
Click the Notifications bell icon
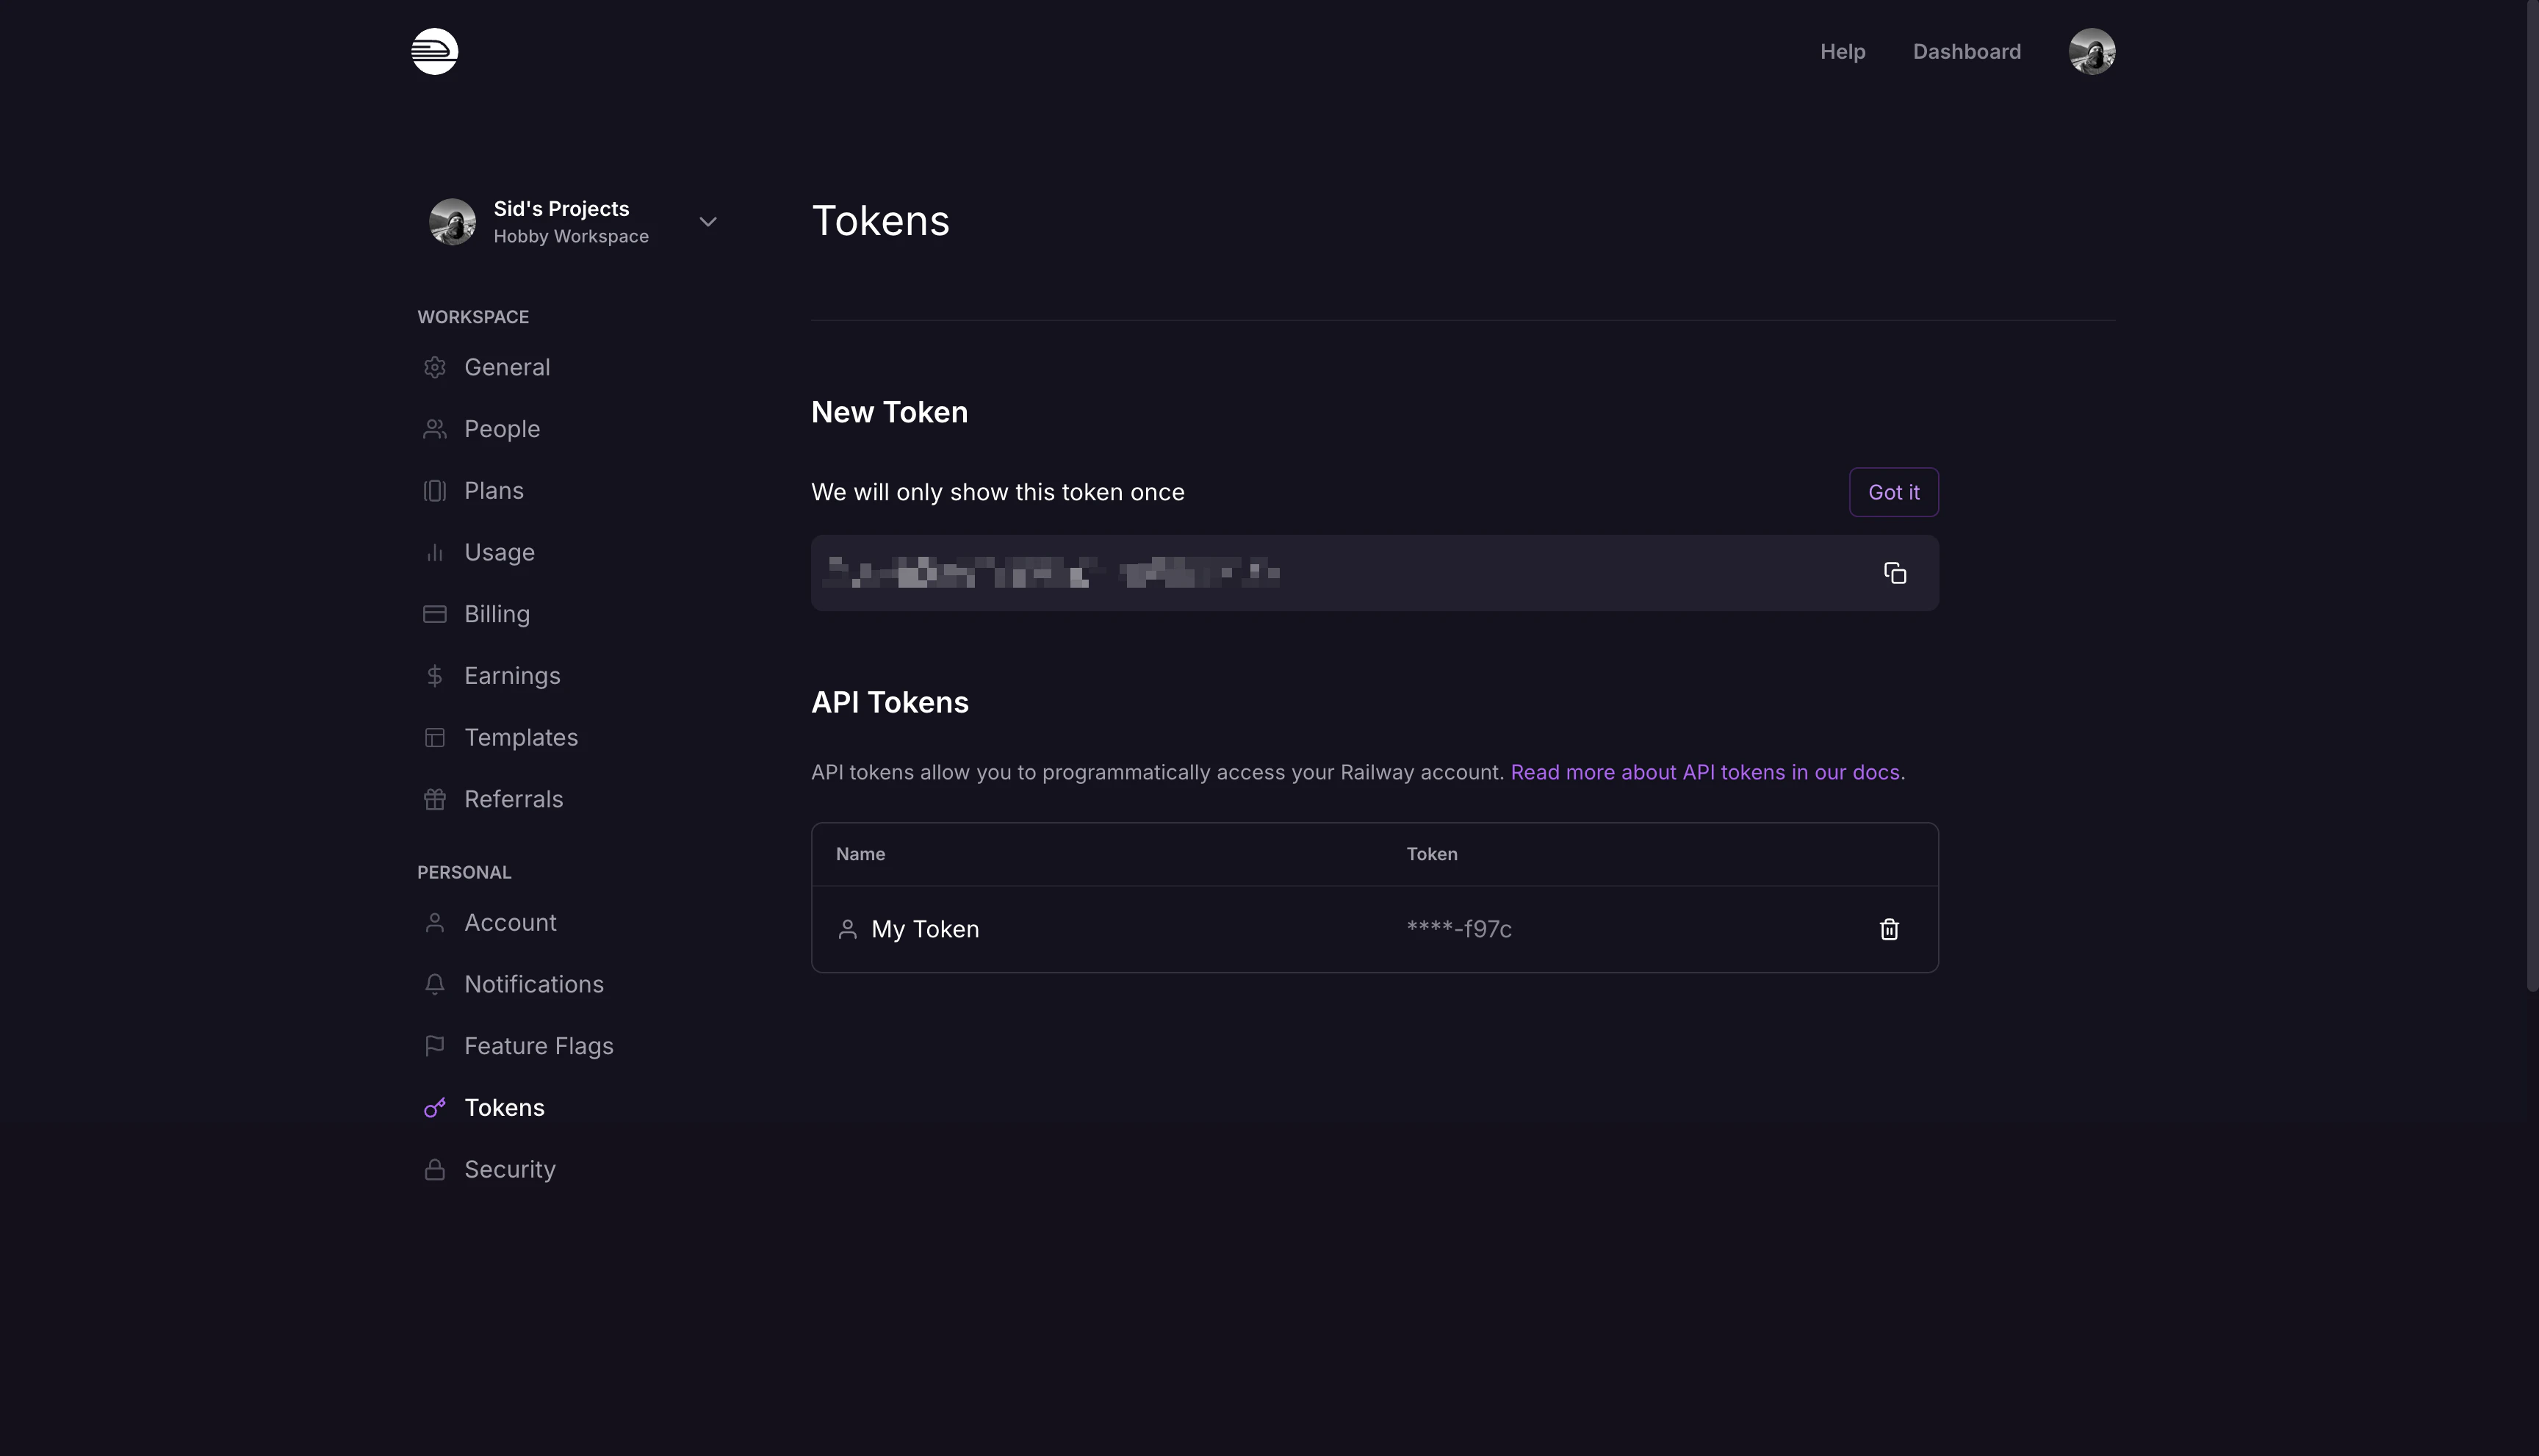434,985
